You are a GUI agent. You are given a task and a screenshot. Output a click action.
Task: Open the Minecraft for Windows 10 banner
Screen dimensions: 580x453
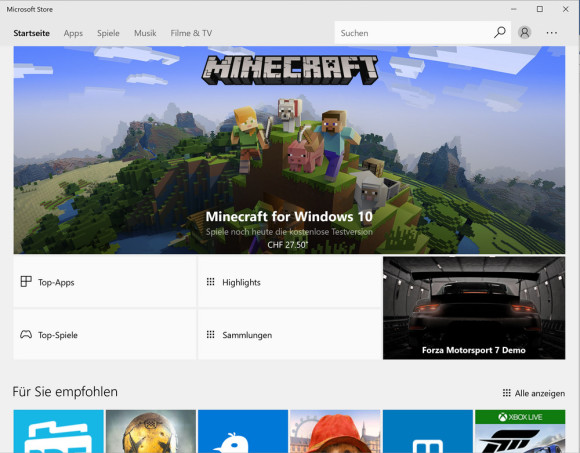coord(289,150)
